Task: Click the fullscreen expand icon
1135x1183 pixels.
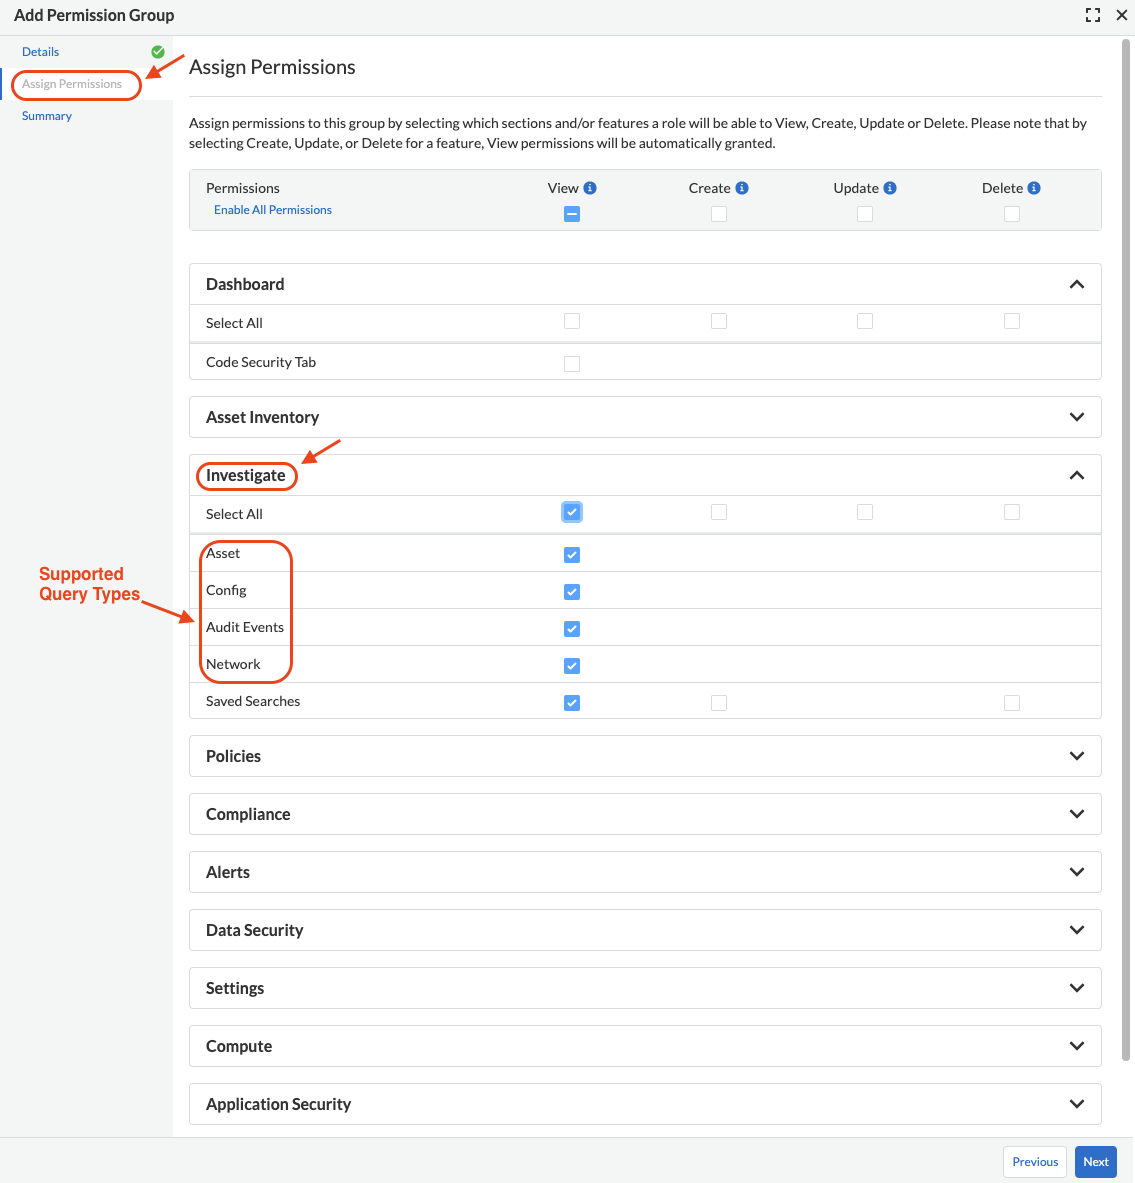Action: pyautogui.click(x=1093, y=15)
